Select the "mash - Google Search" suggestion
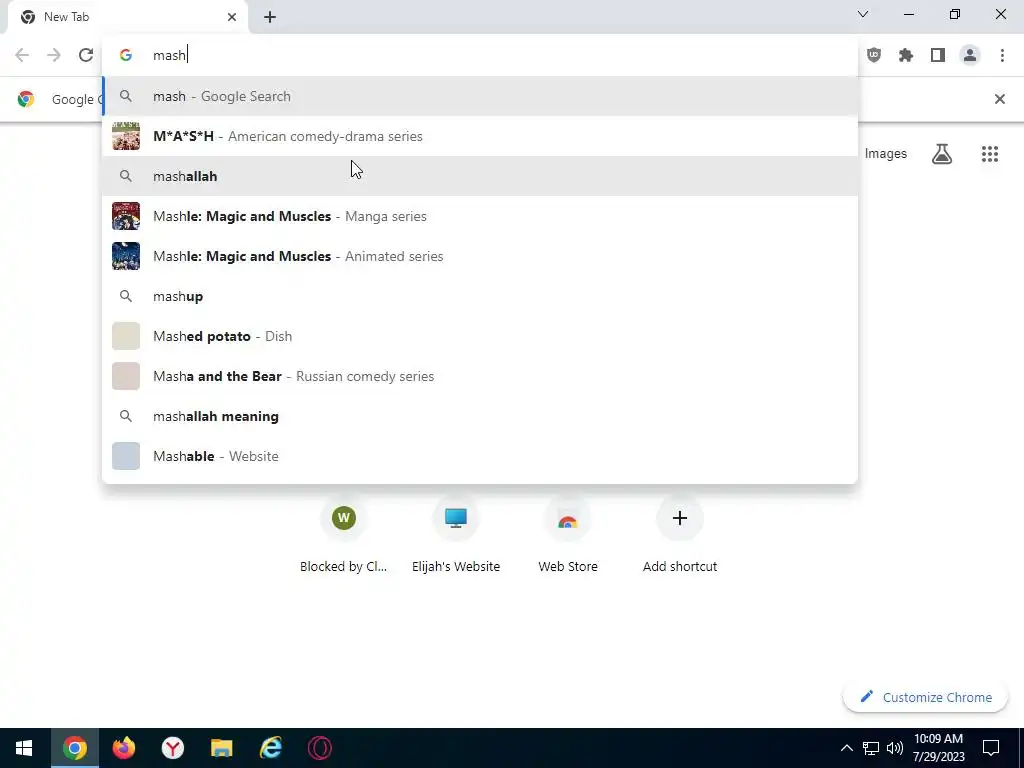The width and height of the screenshot is (1024, 768). pyautogui.click(x=480, y=97)
